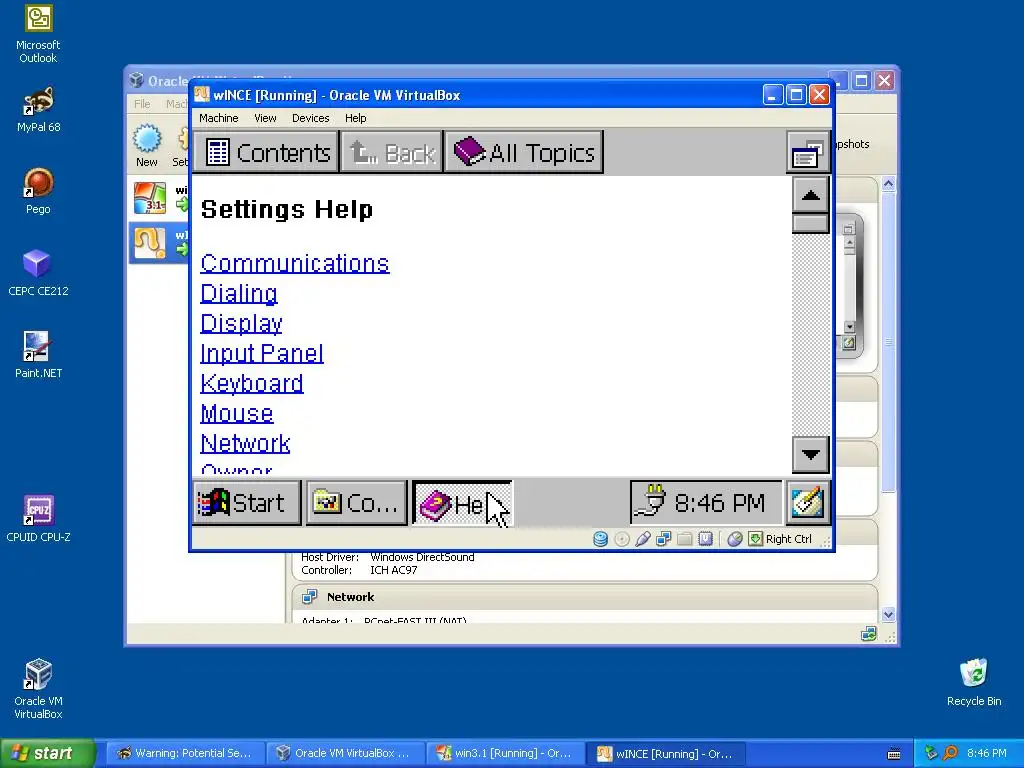The image size is (1024, 768).
Task: Open the Help menu of wINCE window
Action: point(355,118)
